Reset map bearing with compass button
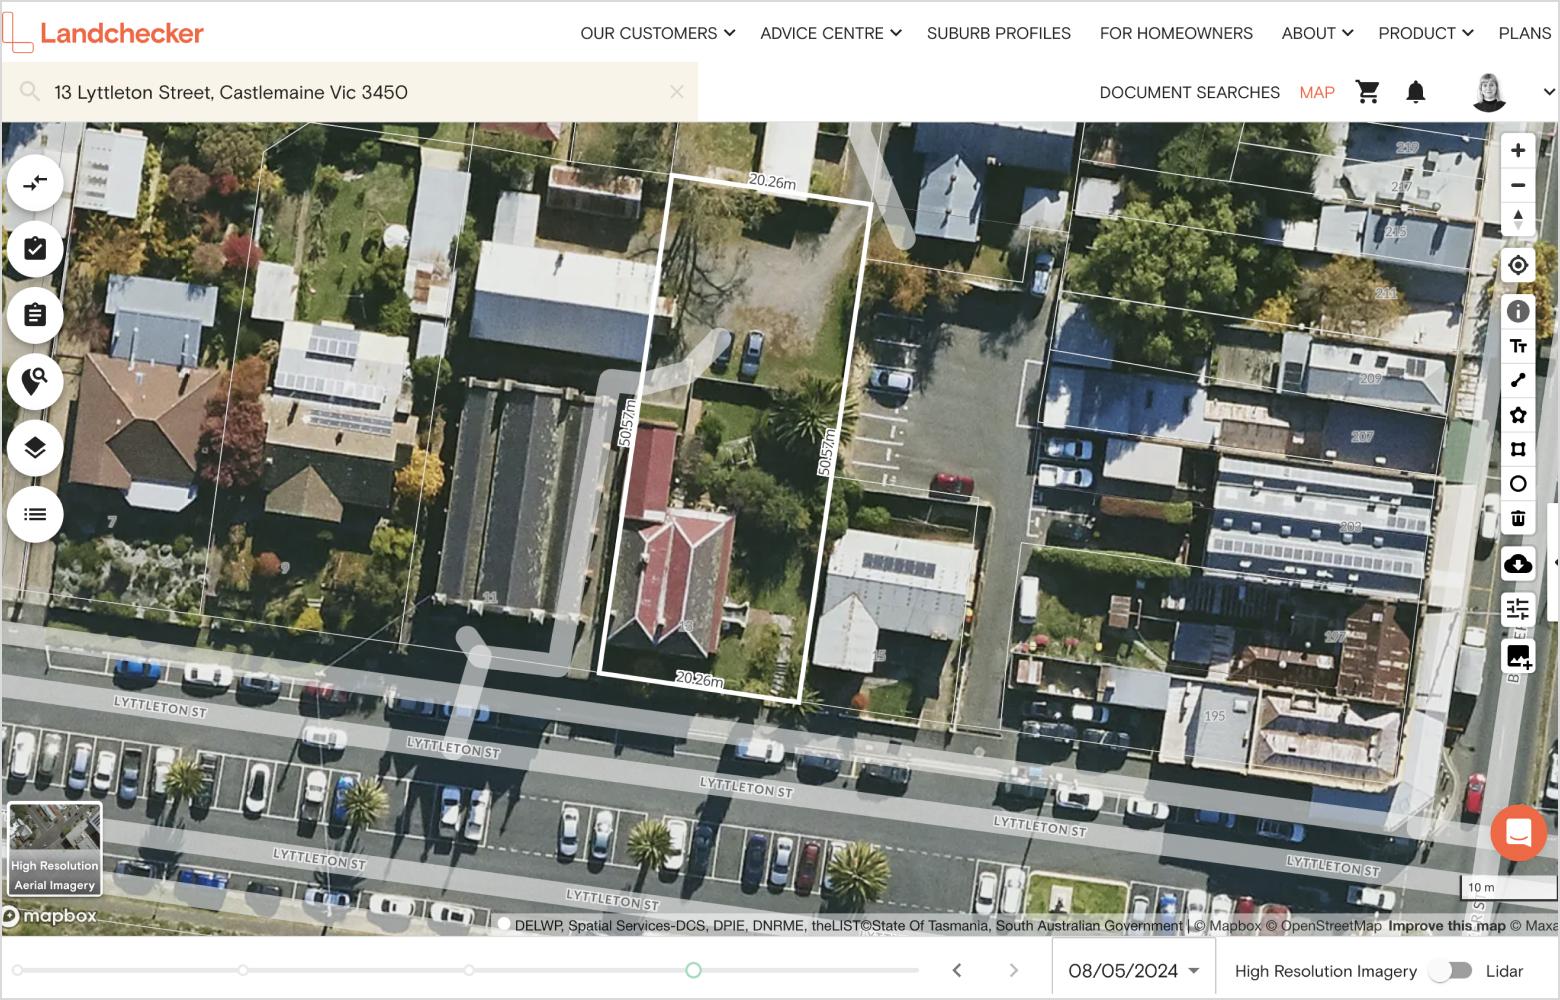 tap(1518, 219)
